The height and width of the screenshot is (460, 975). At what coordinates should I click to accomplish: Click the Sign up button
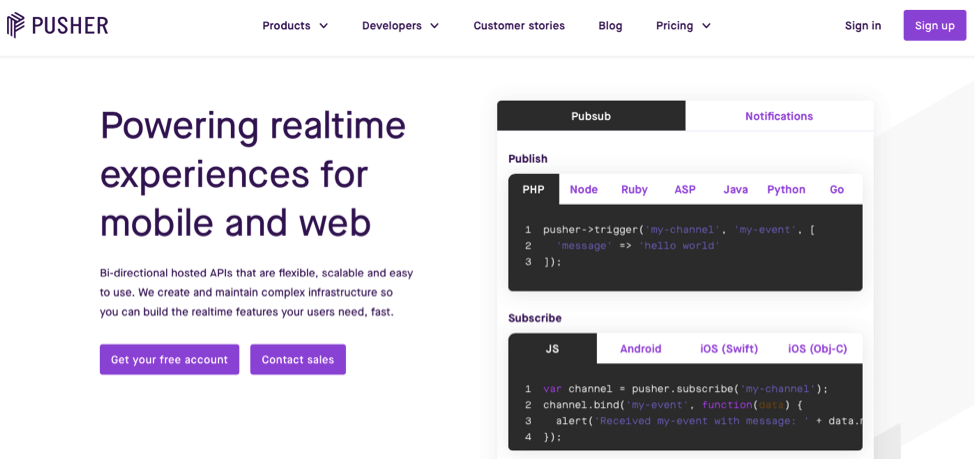tap(935, 25)
